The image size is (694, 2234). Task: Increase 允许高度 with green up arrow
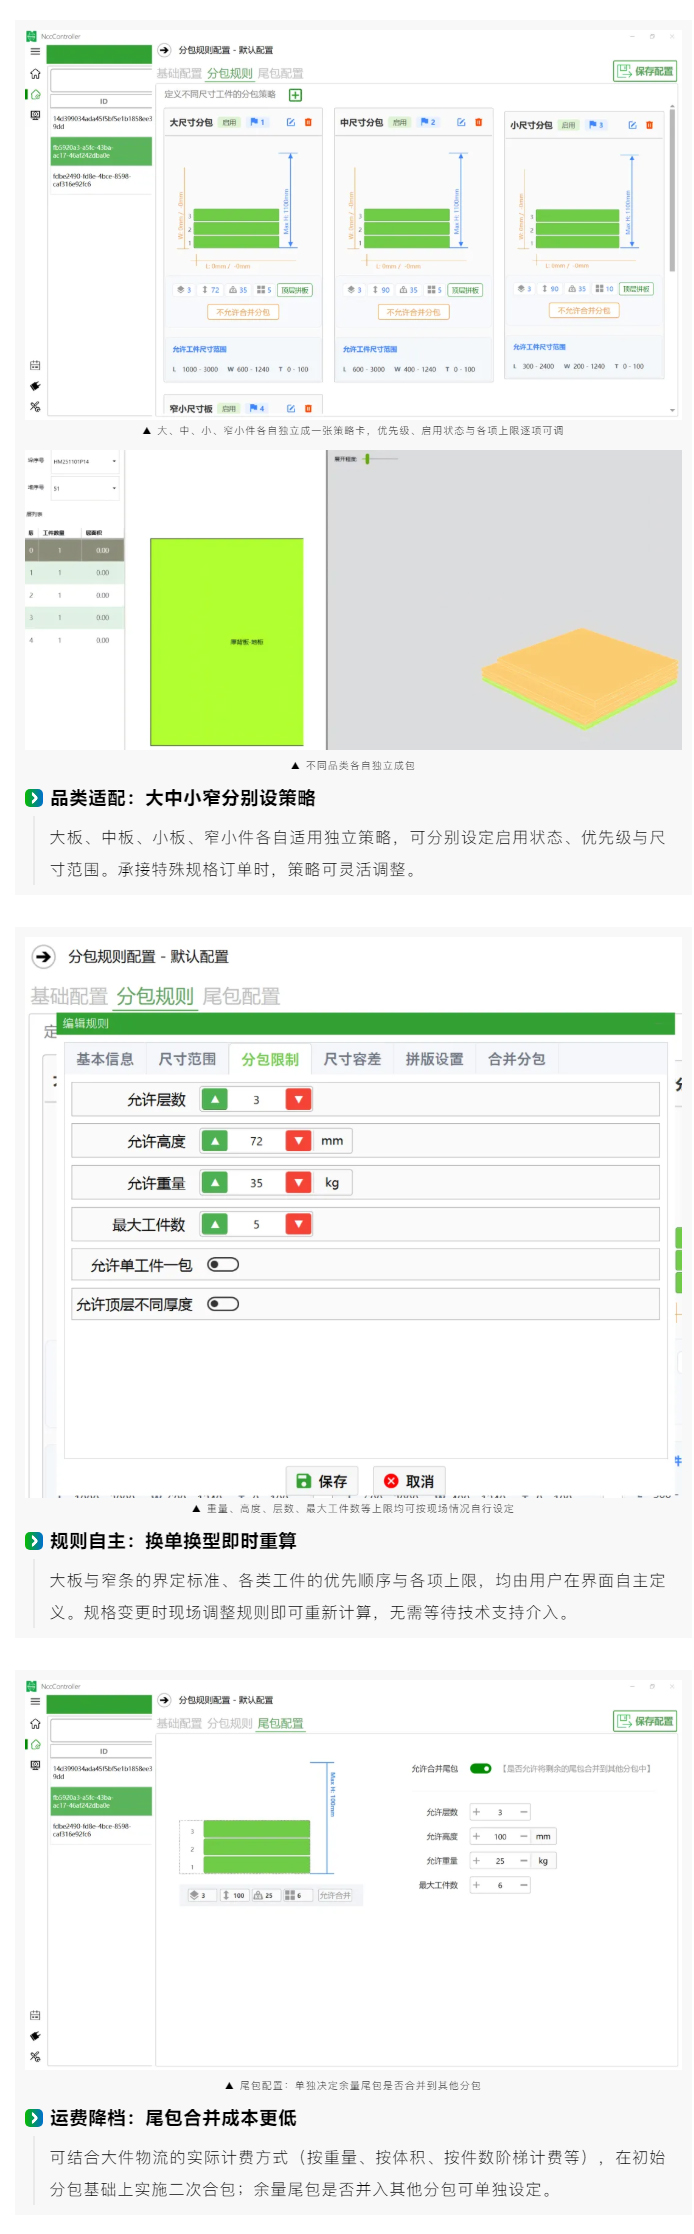(x=214, y=1140)
